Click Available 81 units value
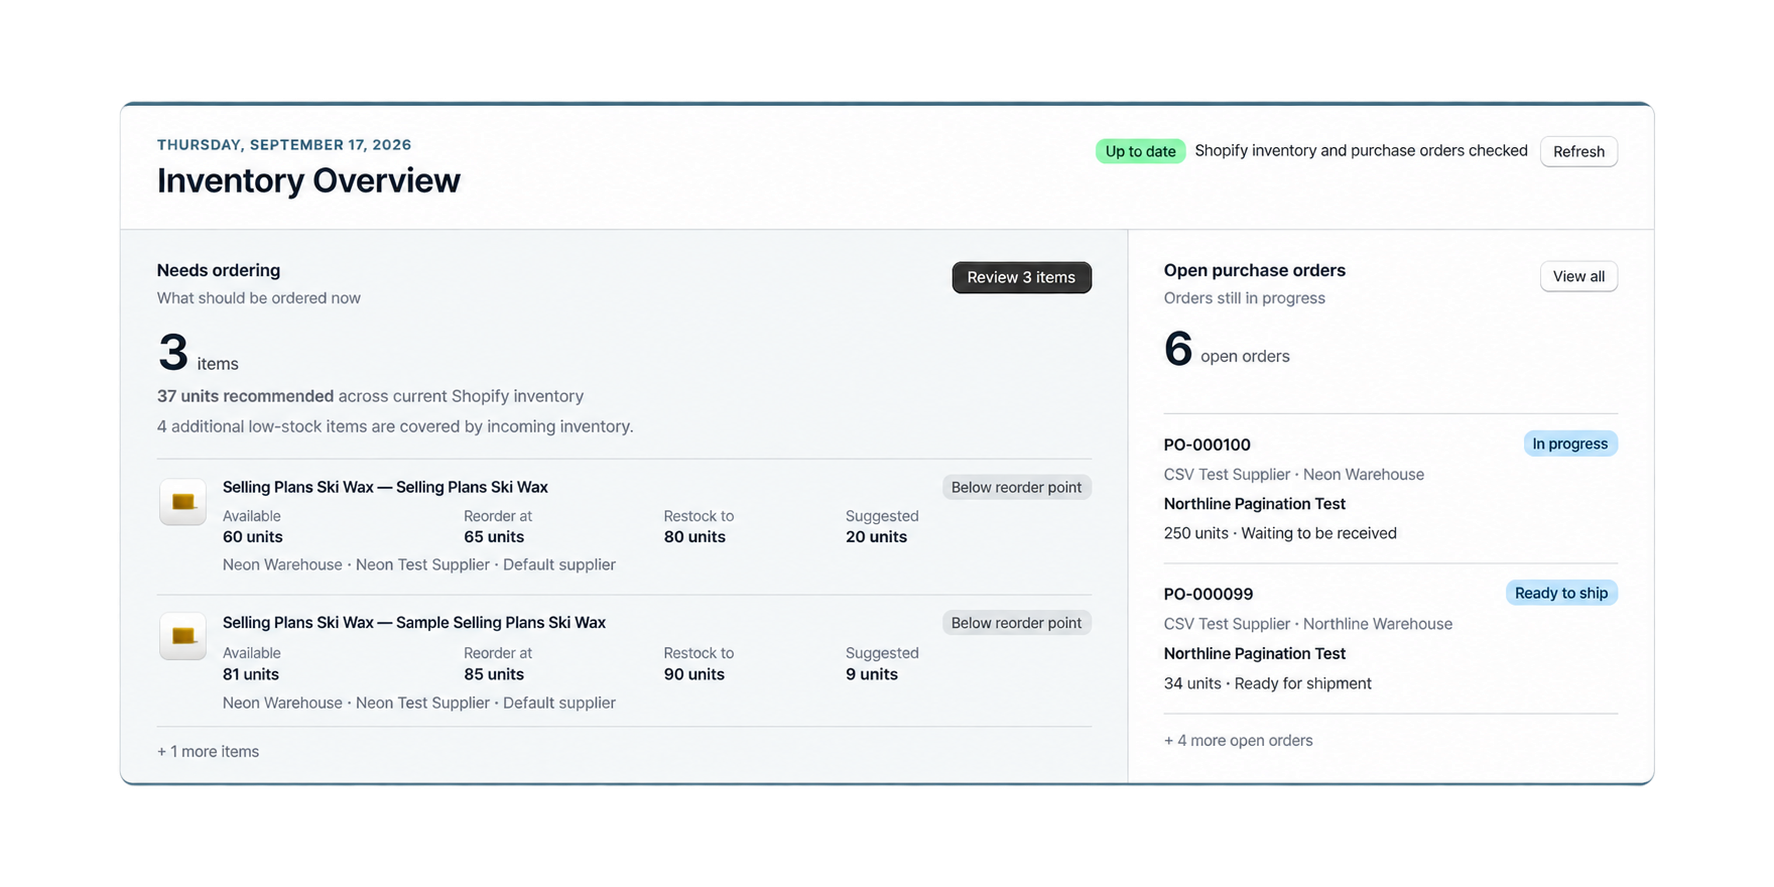The height and width of the screenshot is (887, 1774). coord(251,674)
